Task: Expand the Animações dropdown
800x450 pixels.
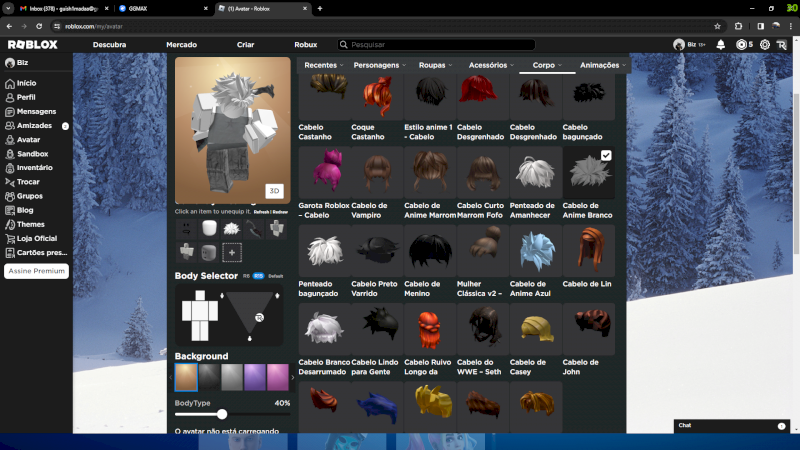Action: point(603,65)
